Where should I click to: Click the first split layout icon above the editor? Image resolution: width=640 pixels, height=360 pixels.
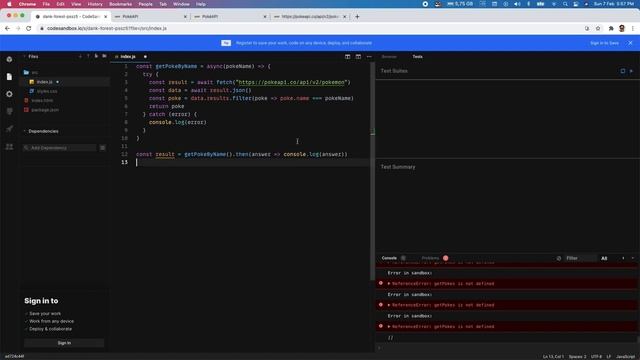point(347,57)
